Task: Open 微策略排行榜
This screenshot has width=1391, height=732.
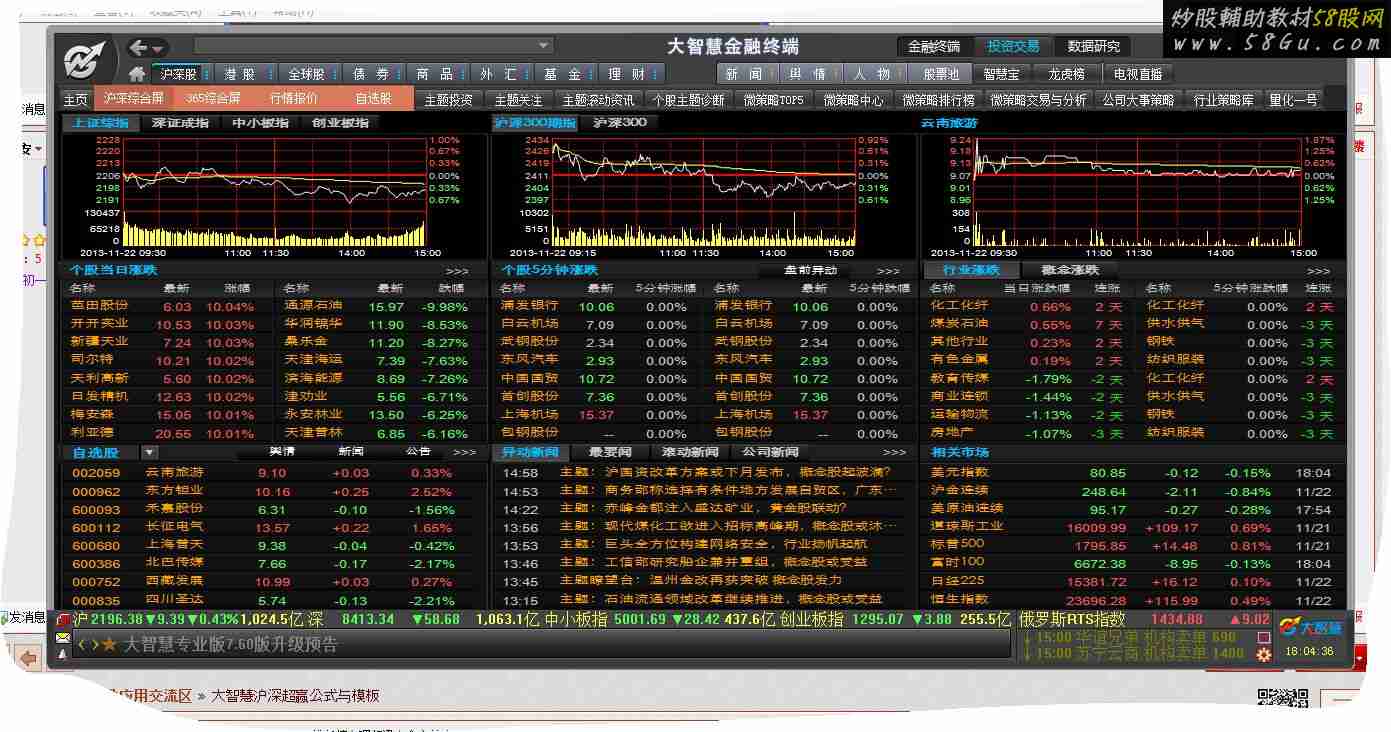Action: tap(938, 100)
